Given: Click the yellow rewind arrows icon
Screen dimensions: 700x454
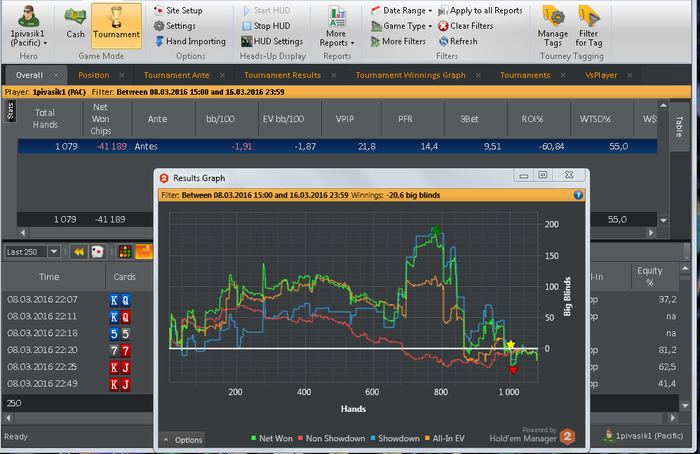Looking at the screenshot, I should coord(79,252).
